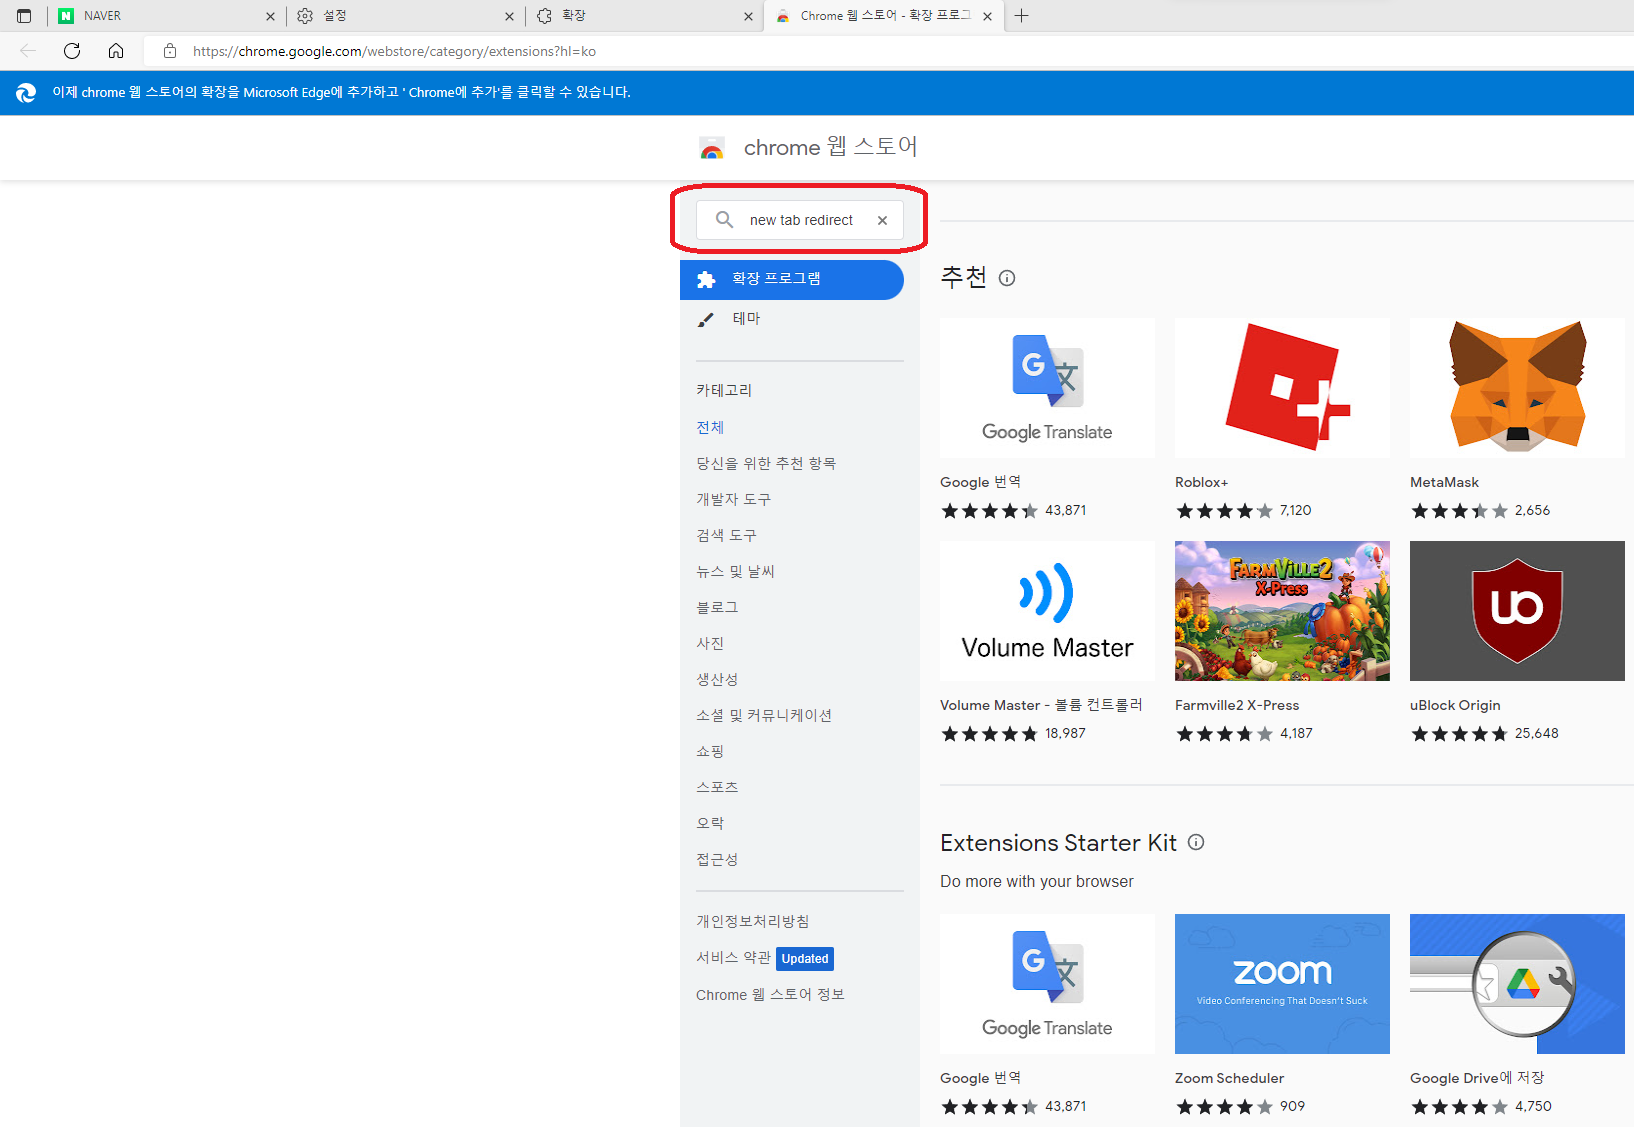Image resolution: width=1634 pixels, height=1127 pixels.
Task: Click the search box with new tab redirect
Action: coord(800,220)
